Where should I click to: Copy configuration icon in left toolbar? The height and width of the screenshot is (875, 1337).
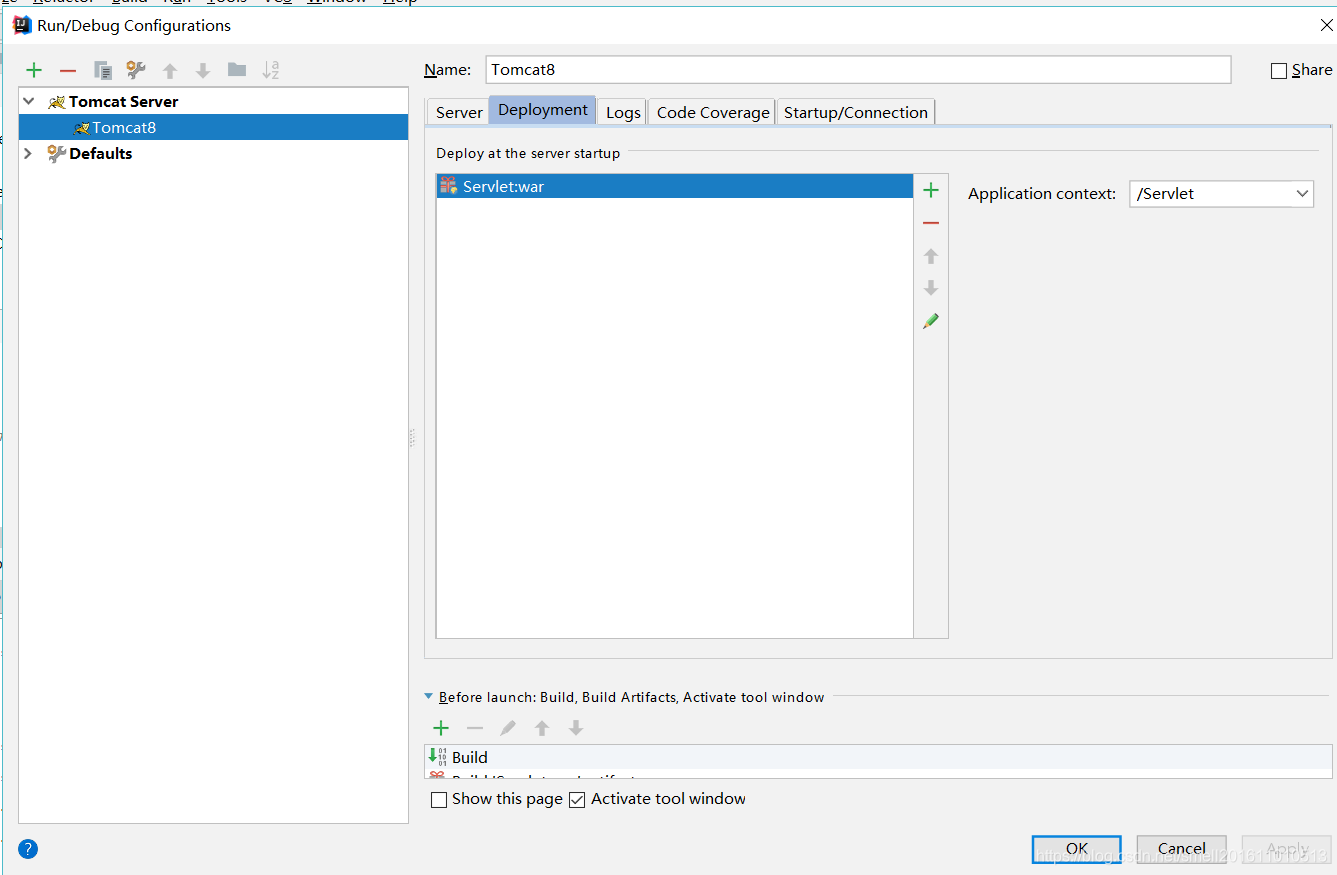[102, 70]
